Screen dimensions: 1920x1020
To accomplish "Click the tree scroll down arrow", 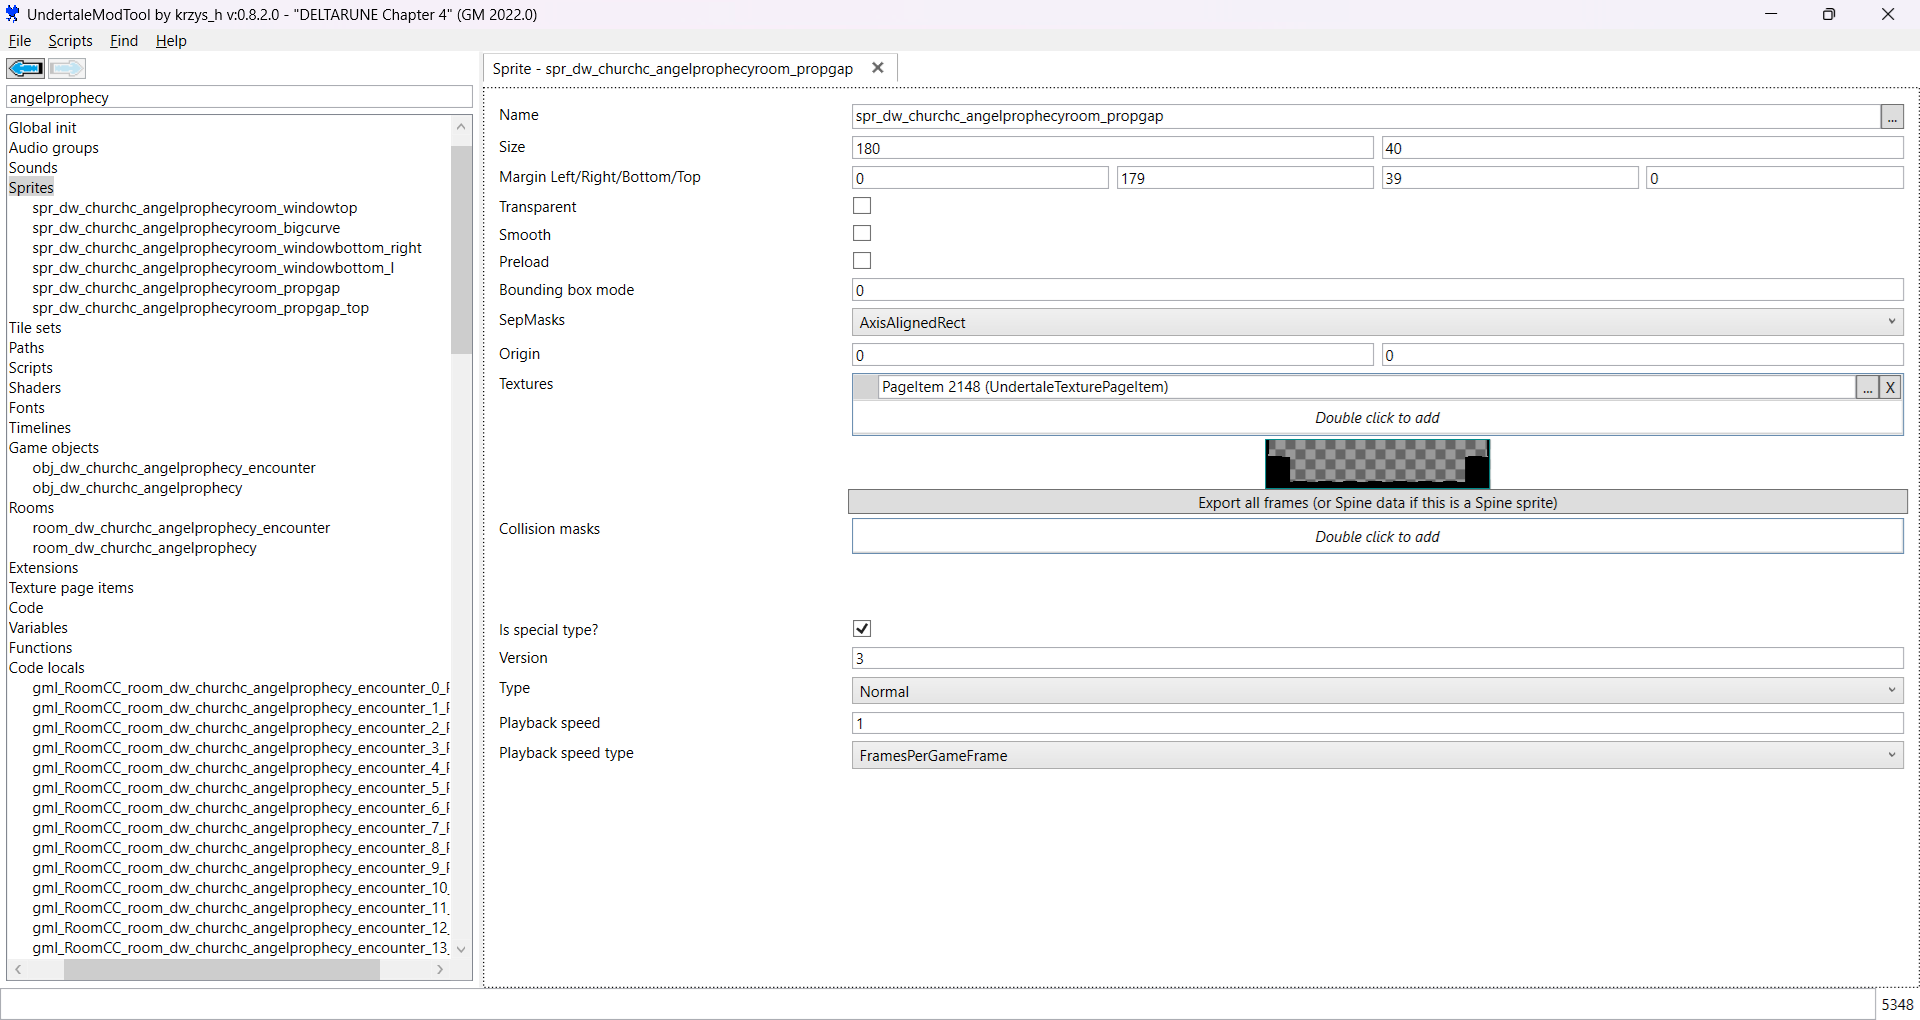I will (x=461, y=948).
